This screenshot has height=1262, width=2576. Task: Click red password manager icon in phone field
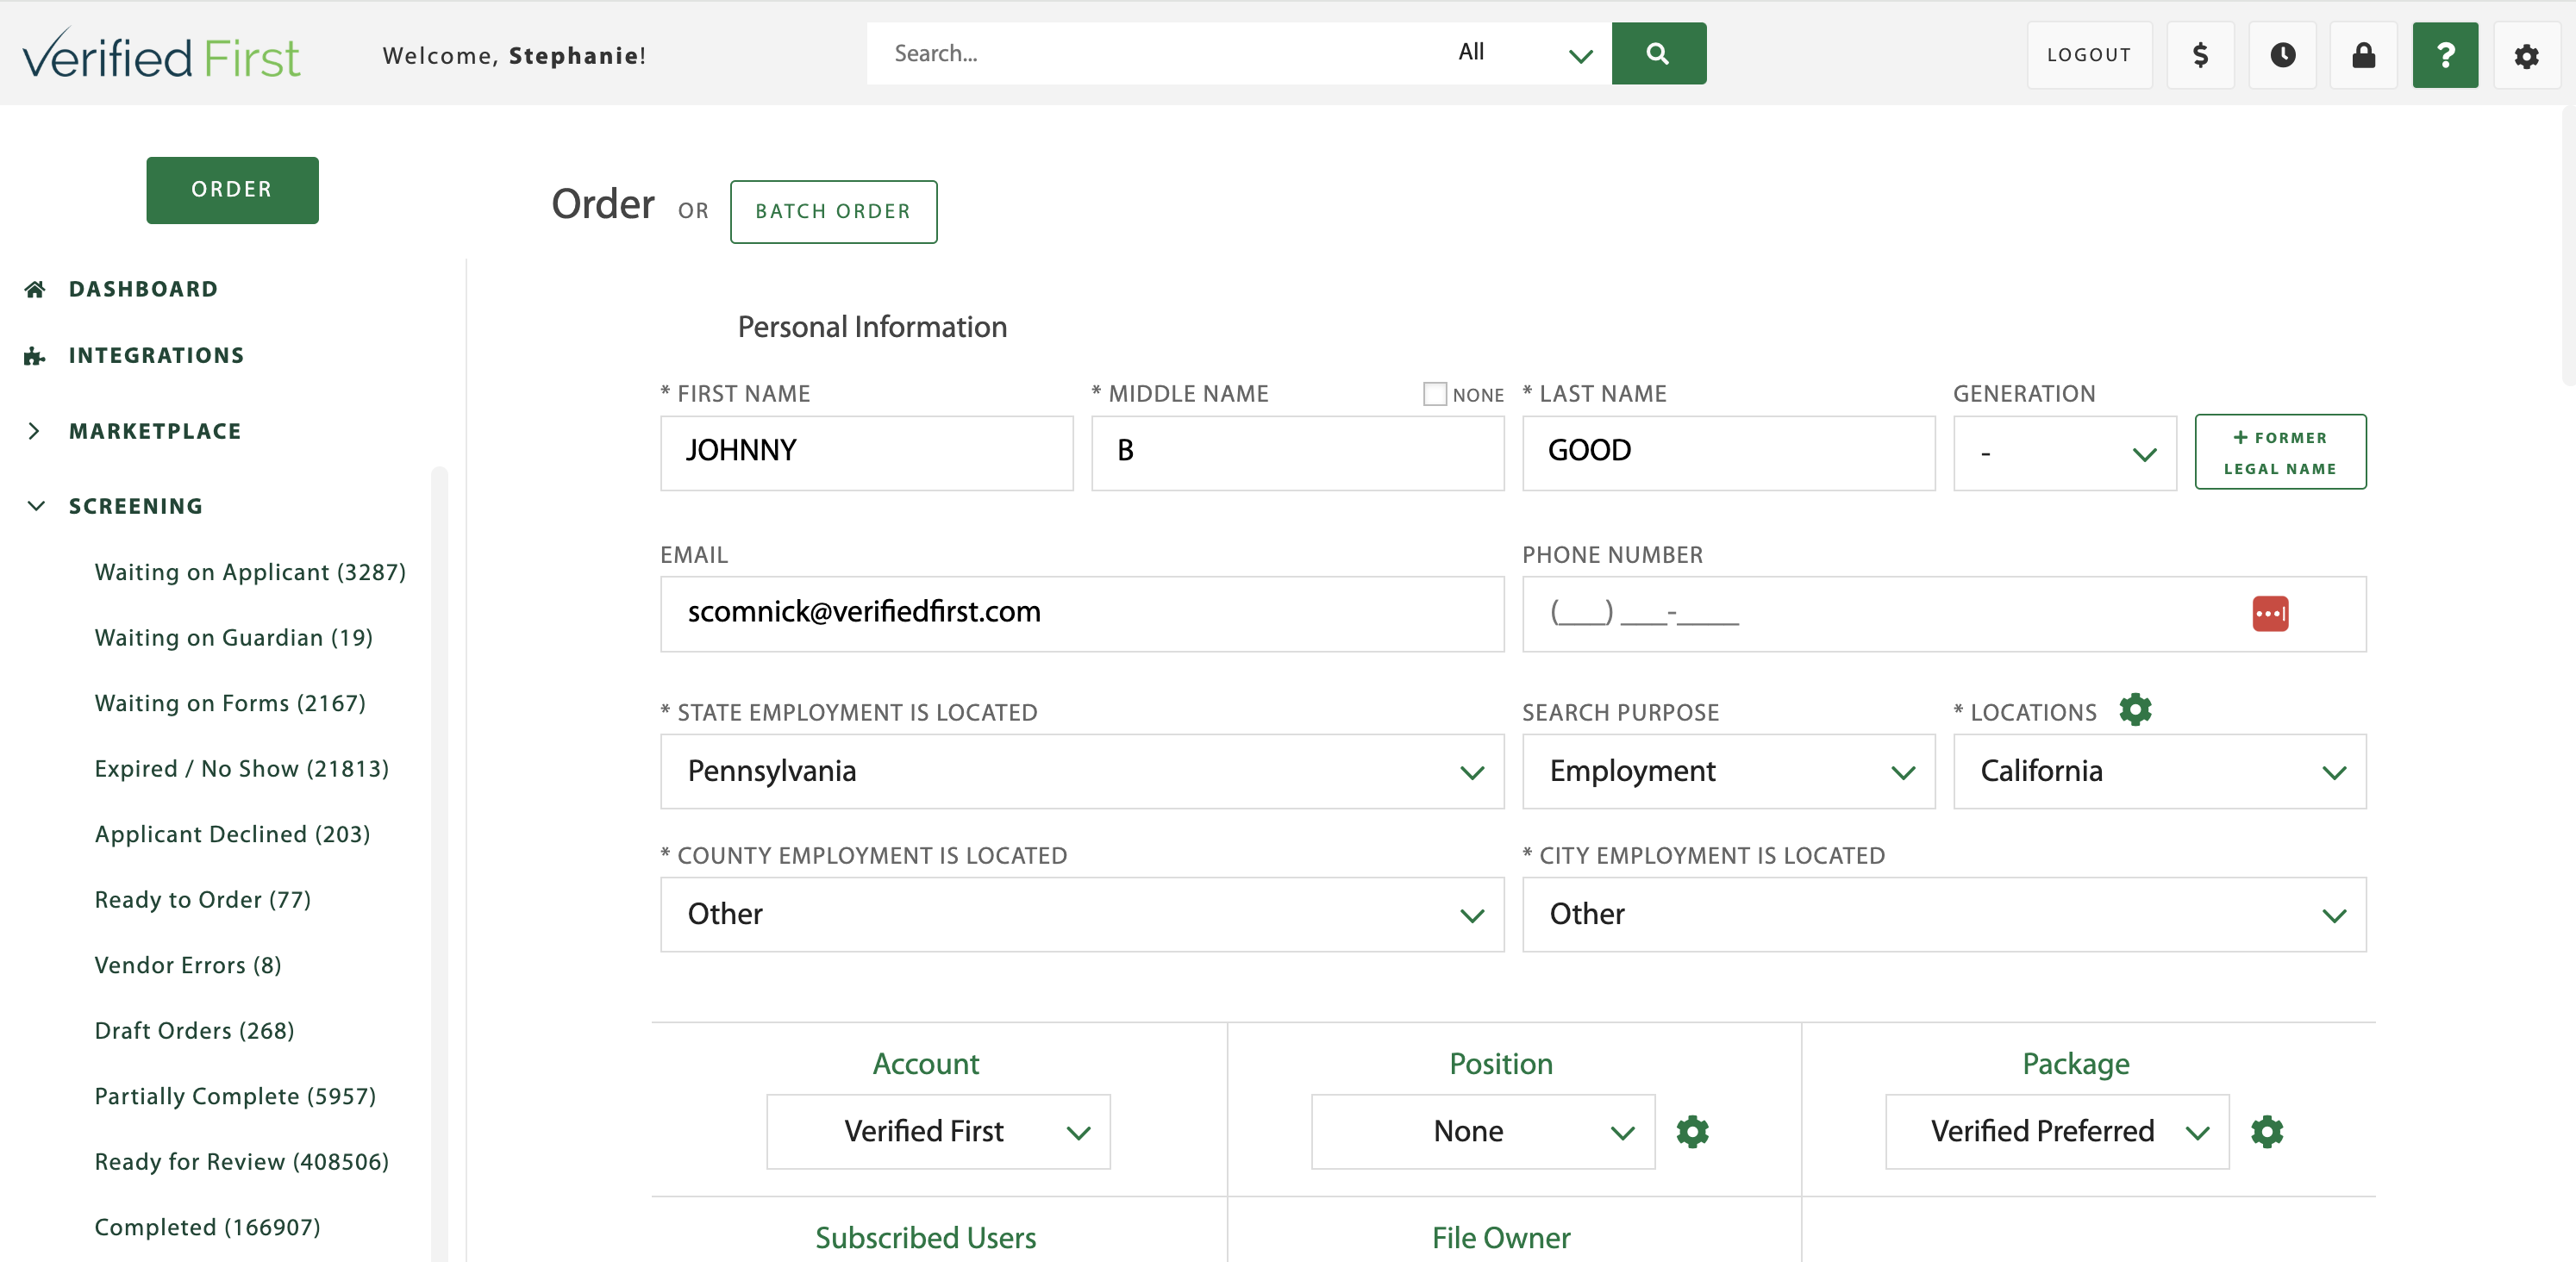(2270, 613)
